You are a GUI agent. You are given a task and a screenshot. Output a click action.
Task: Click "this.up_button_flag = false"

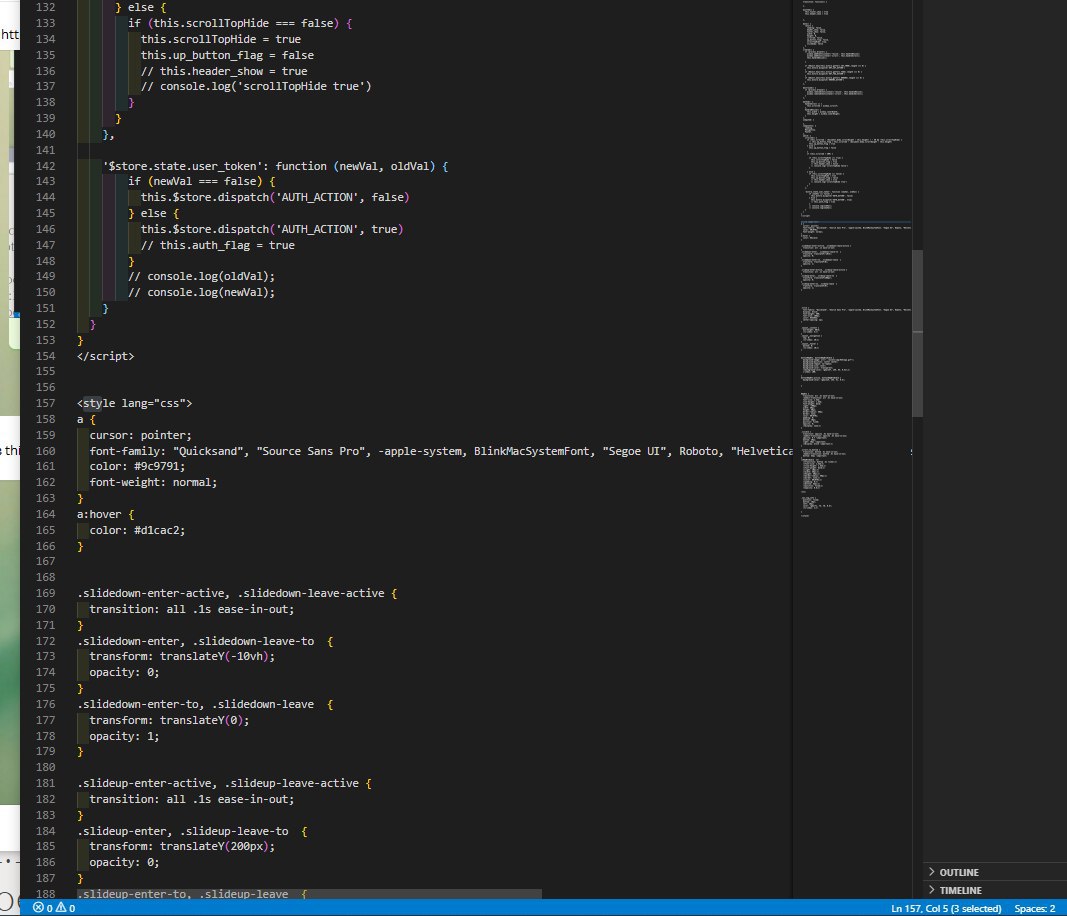[227, 55]
